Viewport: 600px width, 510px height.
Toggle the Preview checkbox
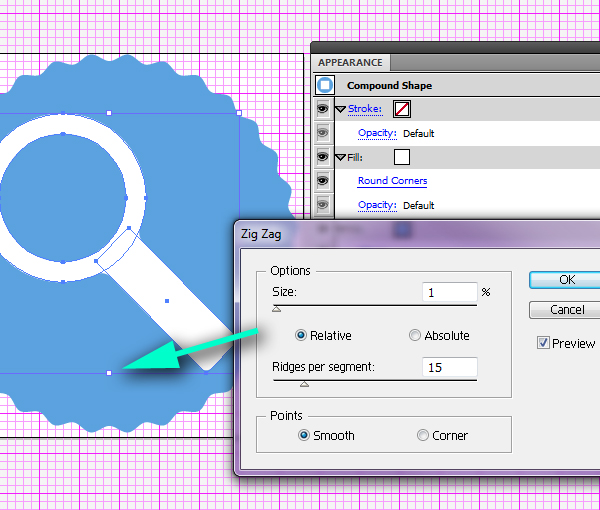tap(543, 342)
